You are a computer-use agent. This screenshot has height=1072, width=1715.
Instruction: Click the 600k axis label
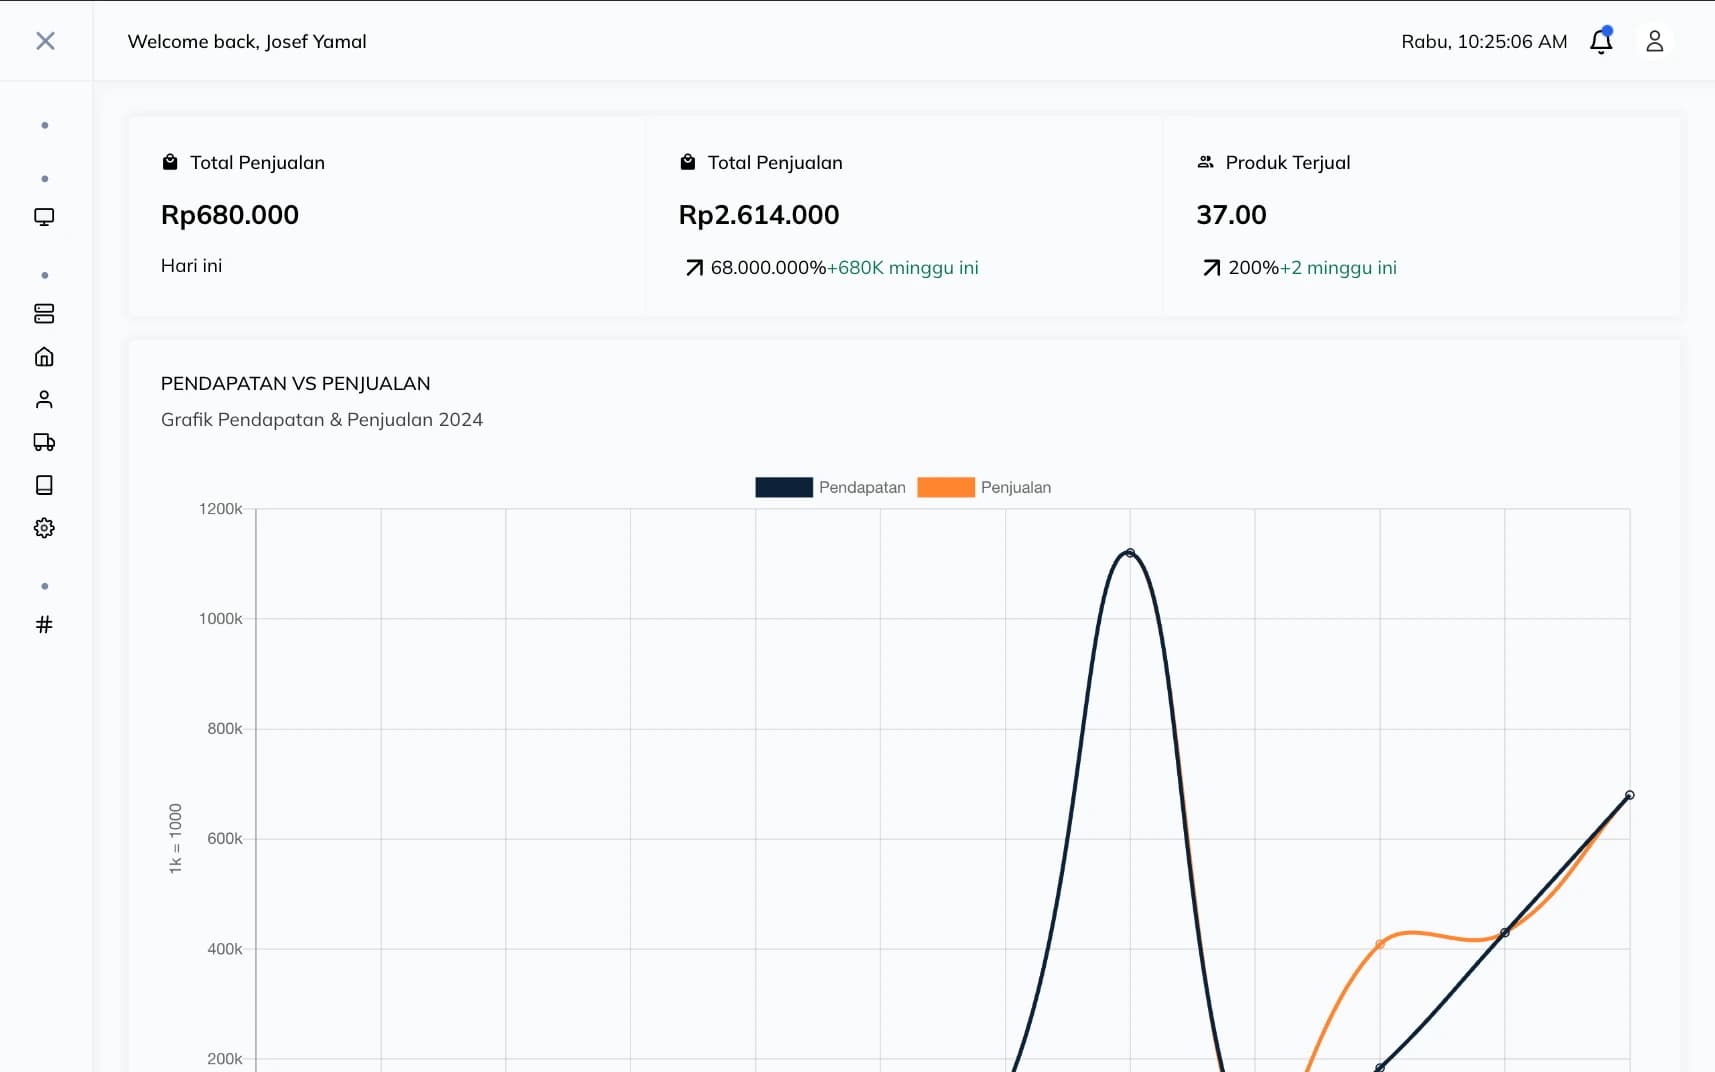pos(224,839)
